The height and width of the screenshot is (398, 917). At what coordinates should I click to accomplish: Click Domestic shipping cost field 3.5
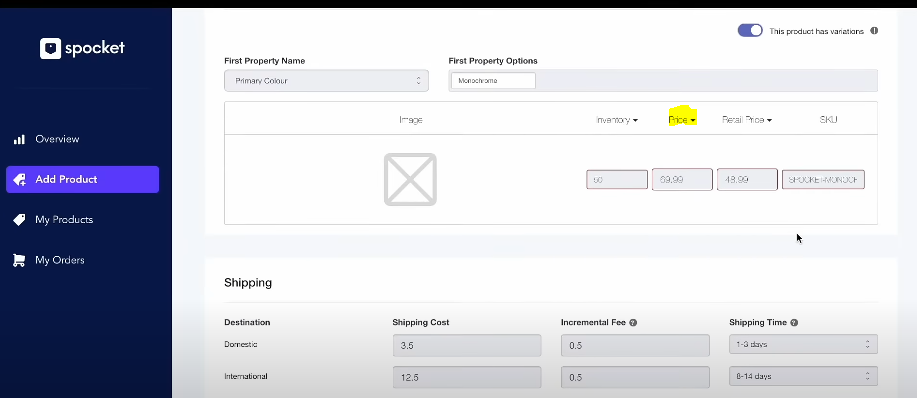467,345
